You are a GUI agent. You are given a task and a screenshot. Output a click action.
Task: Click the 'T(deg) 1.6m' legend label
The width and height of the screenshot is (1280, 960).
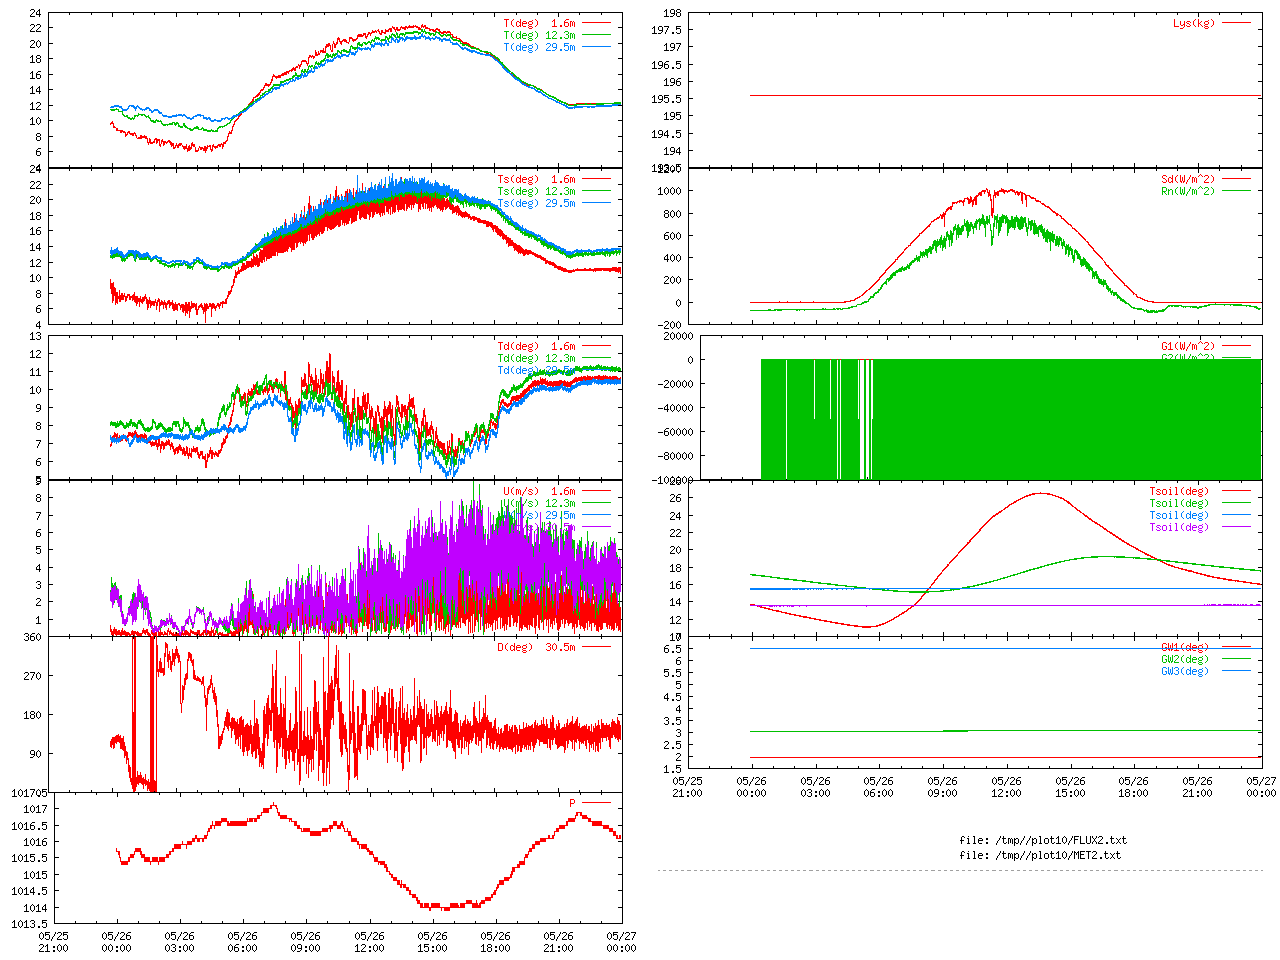click(x=540, y=23)
